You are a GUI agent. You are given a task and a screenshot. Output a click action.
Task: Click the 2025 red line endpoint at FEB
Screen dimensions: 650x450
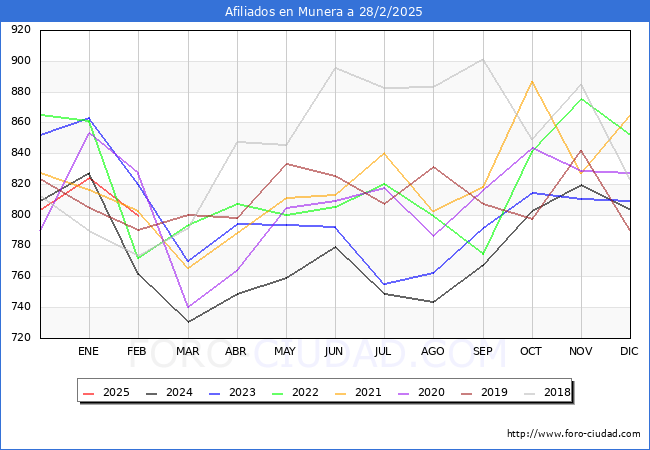point(138,215)
